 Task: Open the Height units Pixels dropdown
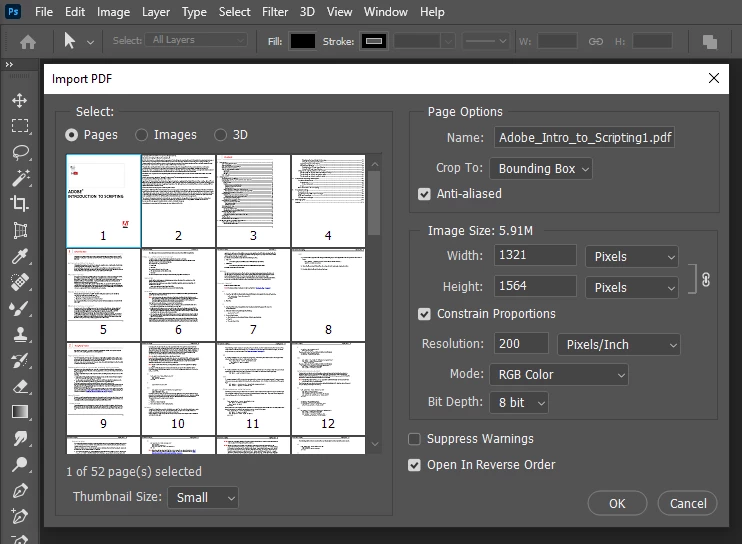pyautogui.click(x=632, y=288)
